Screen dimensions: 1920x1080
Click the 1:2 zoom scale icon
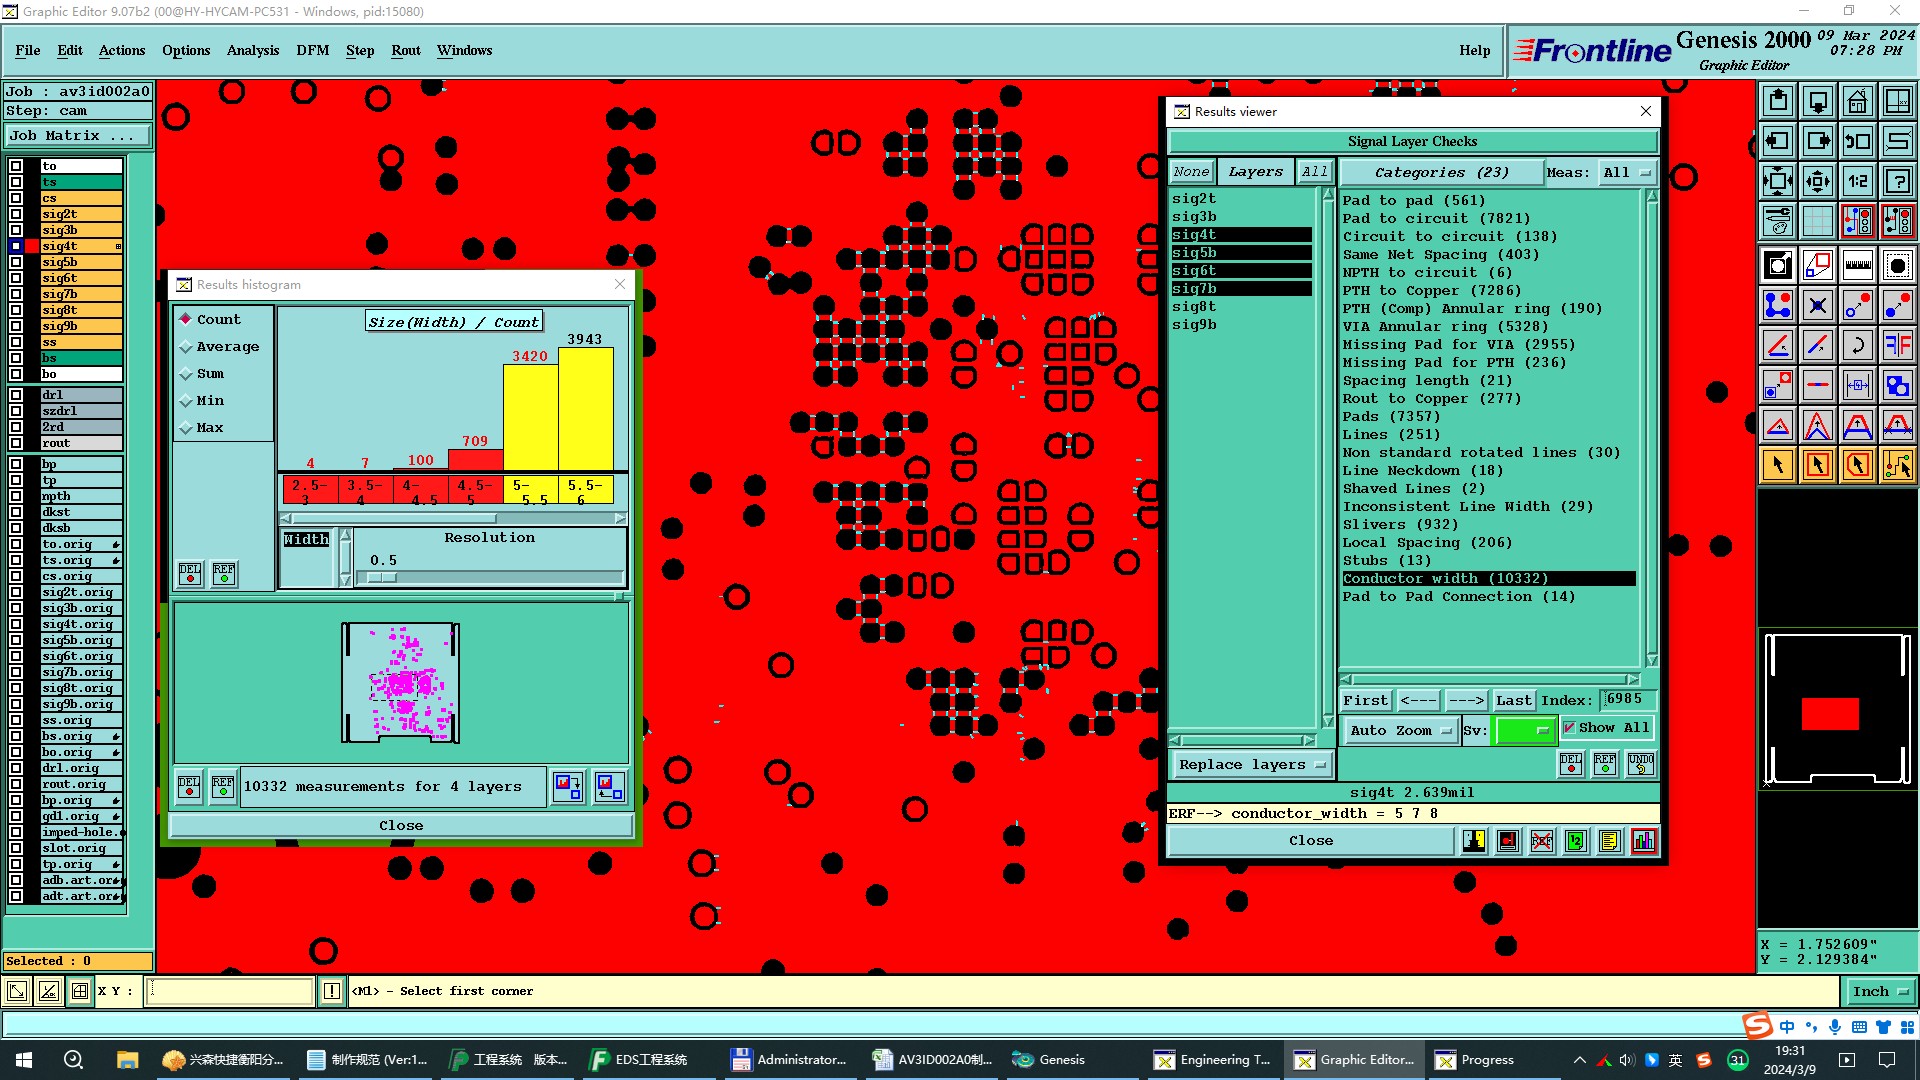tap(1857, 181)
